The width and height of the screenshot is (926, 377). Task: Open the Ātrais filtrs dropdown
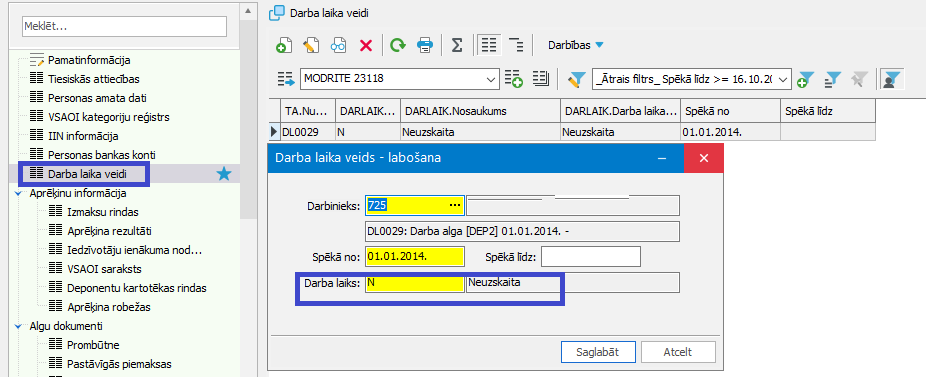tap(783, 79)
